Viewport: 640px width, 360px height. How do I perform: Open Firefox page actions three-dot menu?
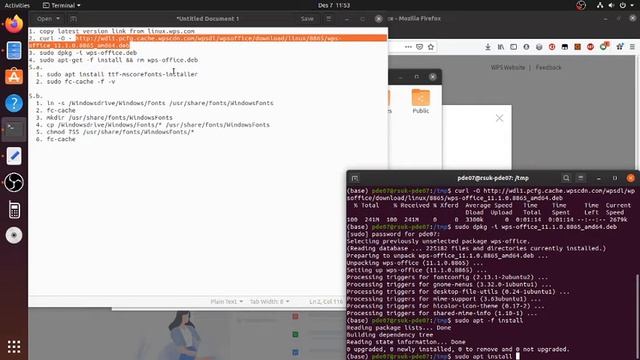click(408, 47)
